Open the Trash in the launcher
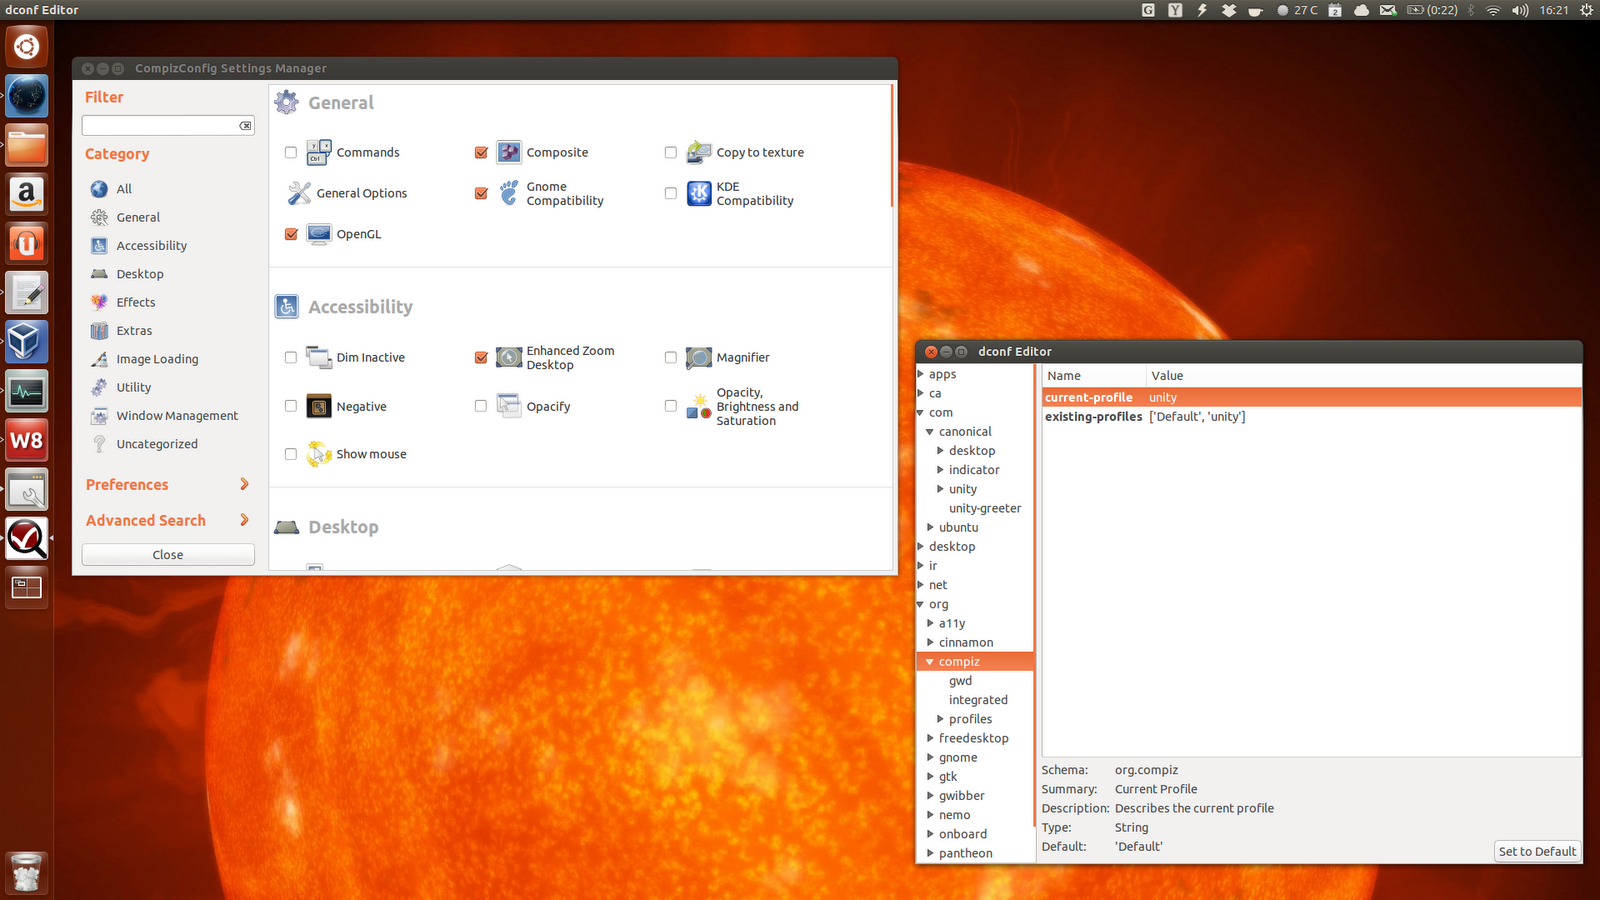 pyautogui.click(x=27, y=873)
